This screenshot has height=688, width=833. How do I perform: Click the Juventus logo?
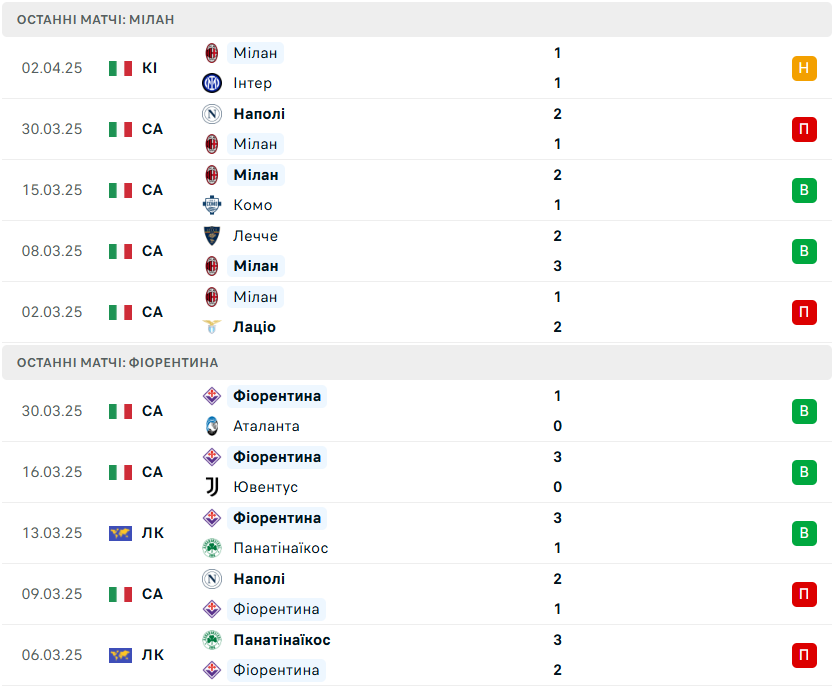click(212, 487)
